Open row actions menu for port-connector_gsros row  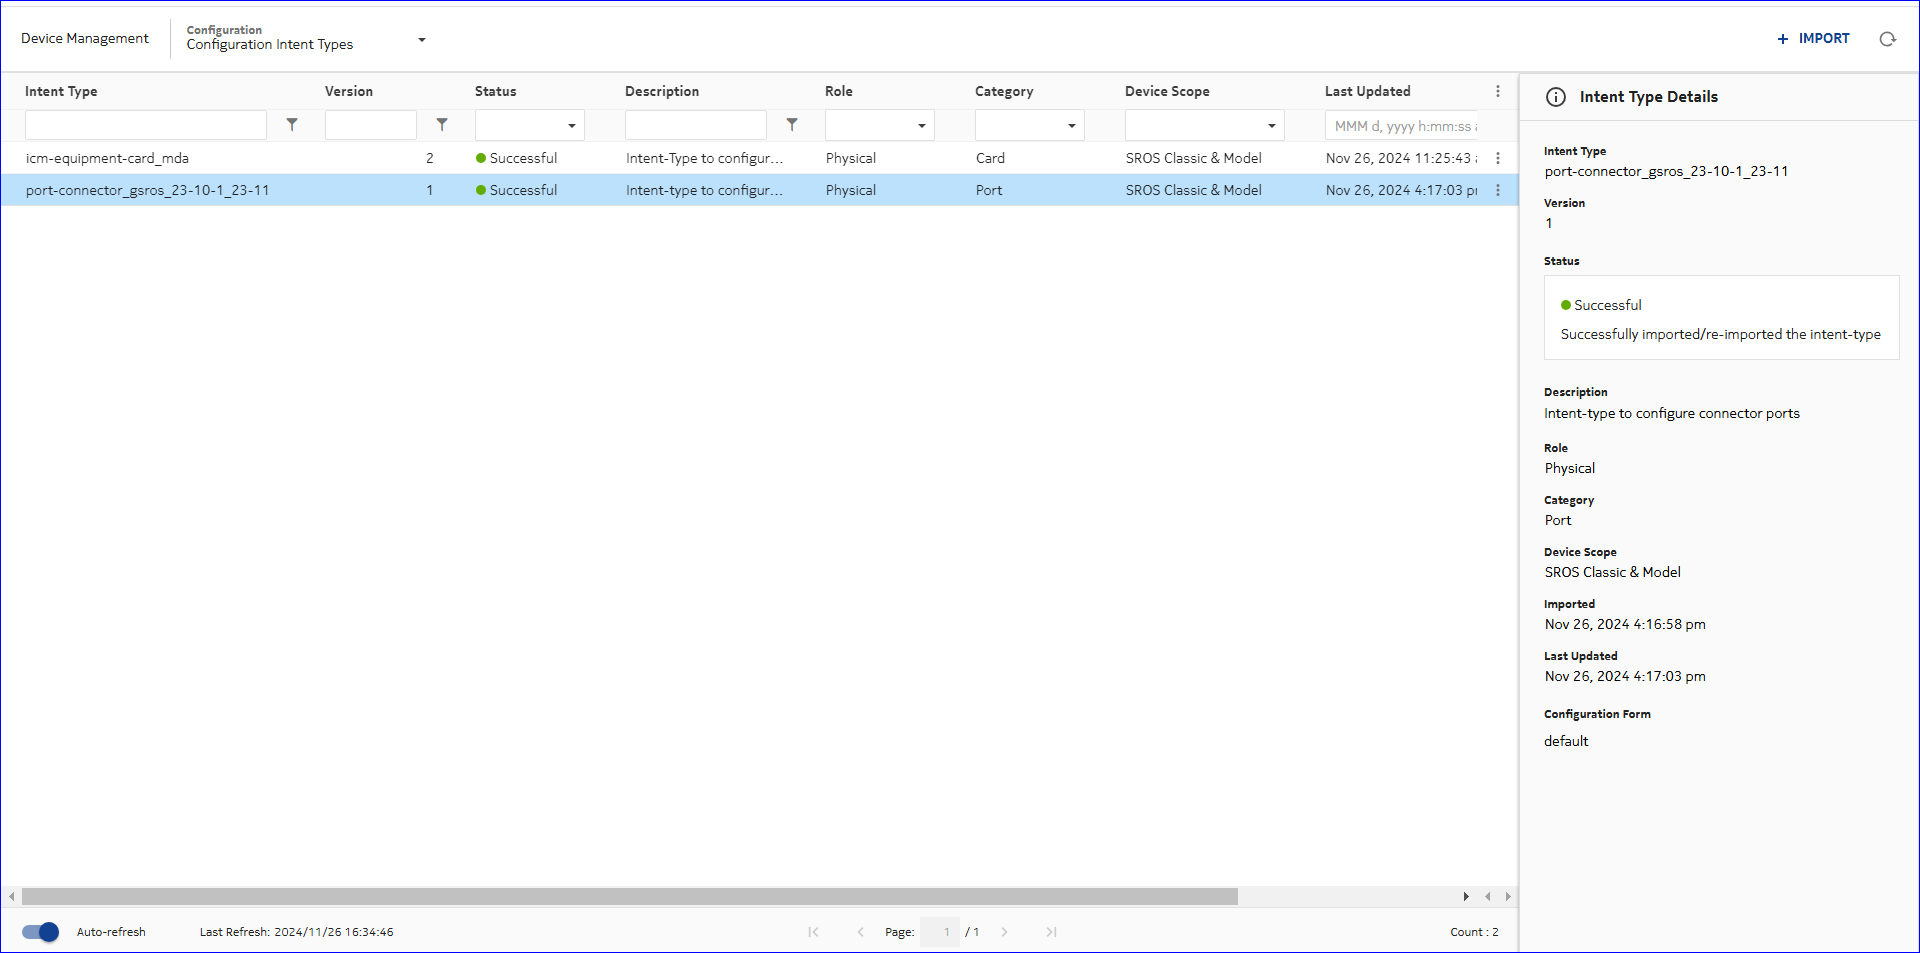point(1497,190)
